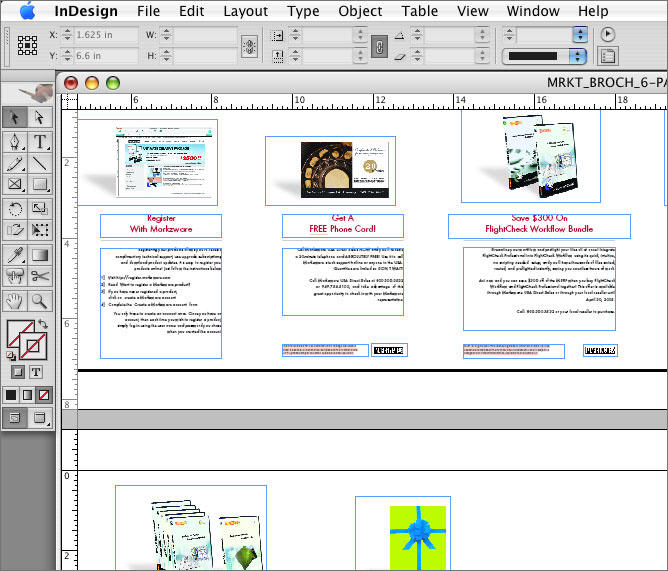Open the Window menu

point(533,11)
